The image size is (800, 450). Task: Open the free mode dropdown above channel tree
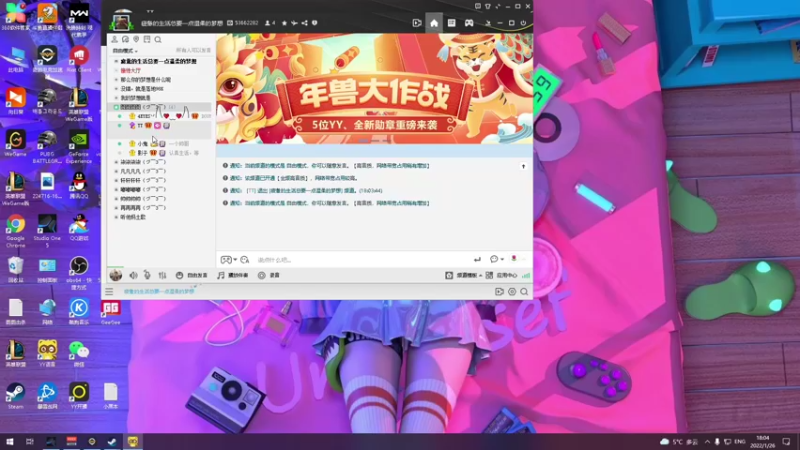click(125, 51)
